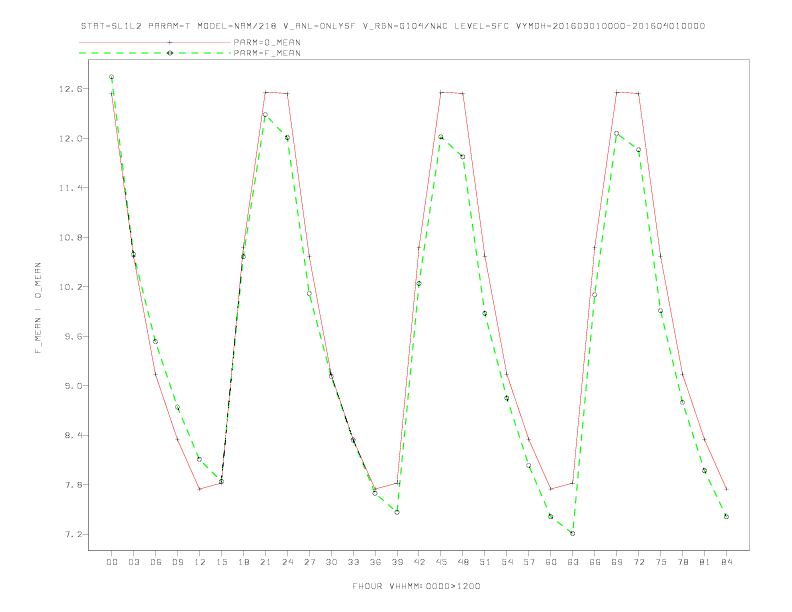Click x-axis tick label 03
This screenshot has width=792, height=612.
[x=133, y=562]
